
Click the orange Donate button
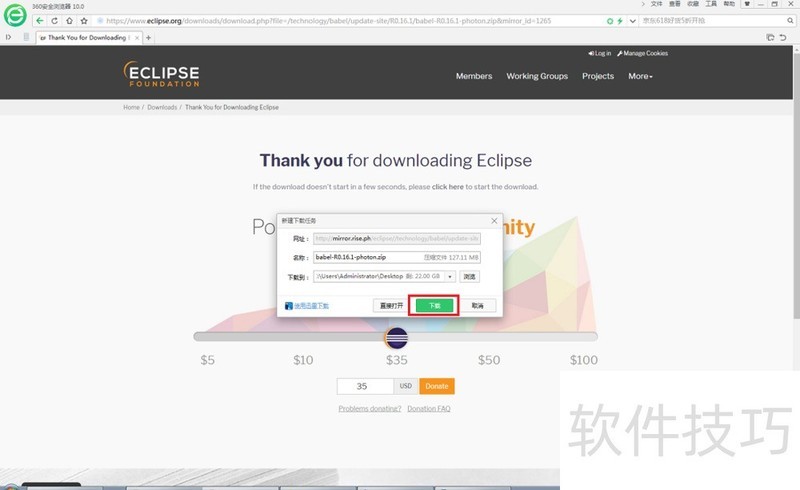tap(437, 386)
